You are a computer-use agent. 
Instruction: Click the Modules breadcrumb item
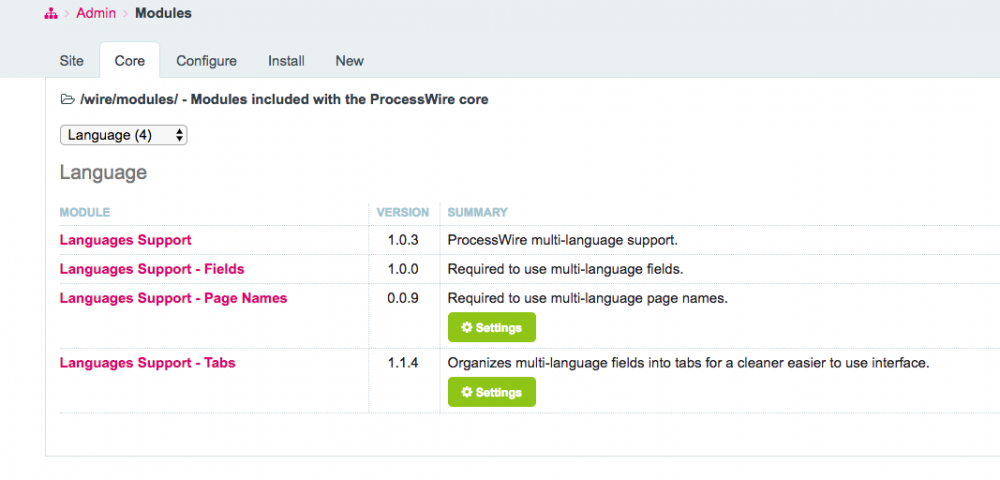(163, 14)
